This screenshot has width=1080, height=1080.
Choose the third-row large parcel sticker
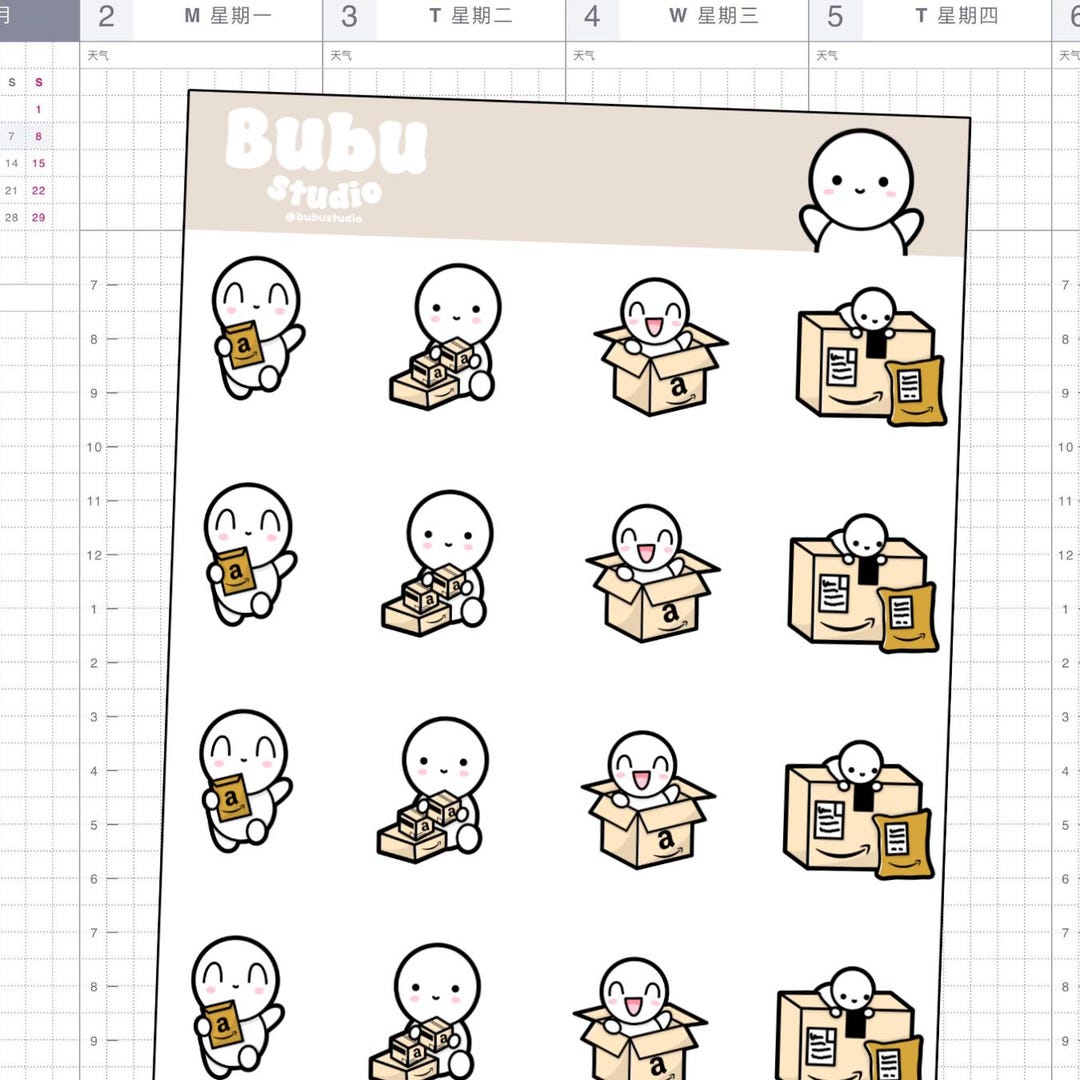coord(858,810)
